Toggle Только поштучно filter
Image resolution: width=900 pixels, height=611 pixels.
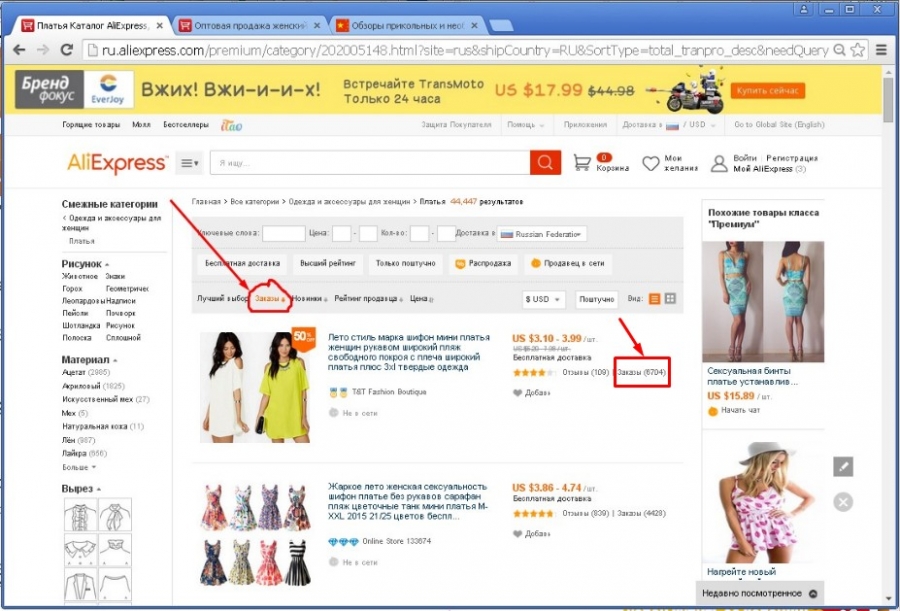pyautogui.click(x=406, y=264)
